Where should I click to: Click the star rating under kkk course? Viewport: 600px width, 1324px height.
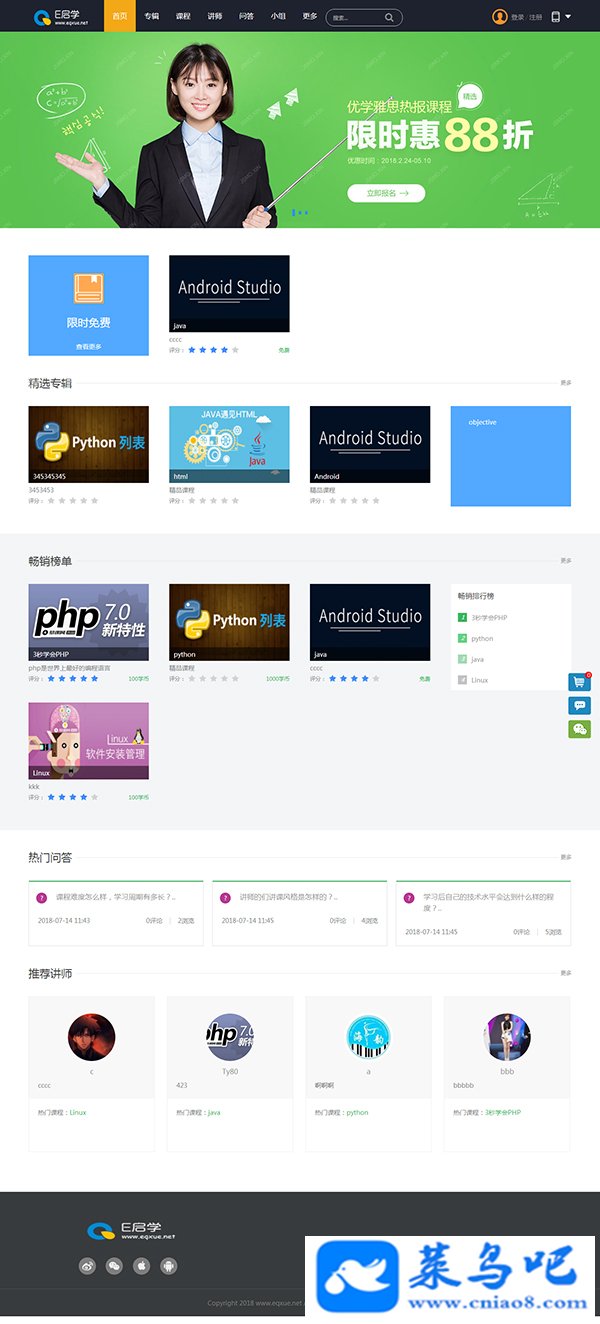[73, 797]
